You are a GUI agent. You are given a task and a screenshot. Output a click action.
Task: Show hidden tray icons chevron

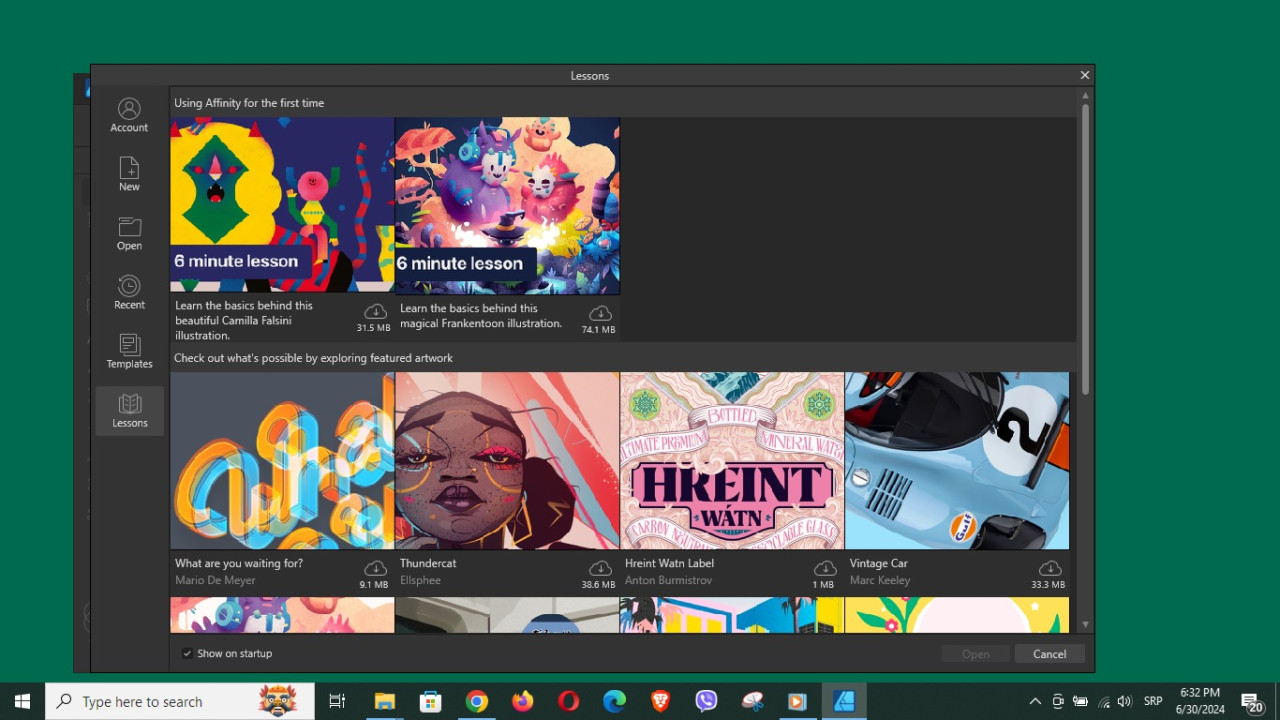click(1035, 701)
